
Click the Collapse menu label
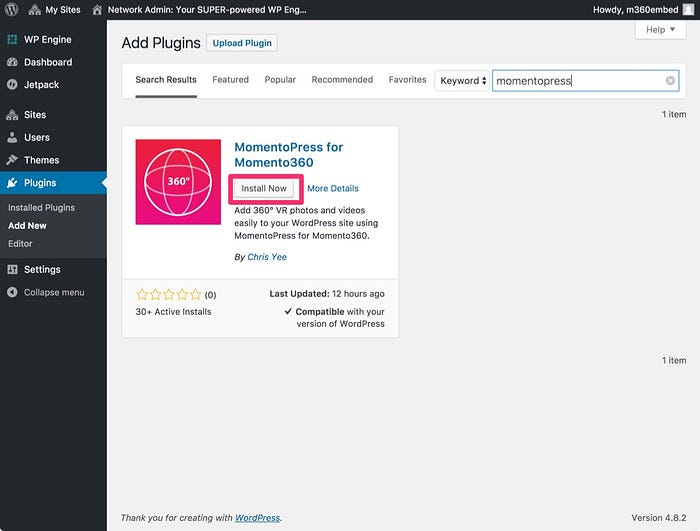54,292
